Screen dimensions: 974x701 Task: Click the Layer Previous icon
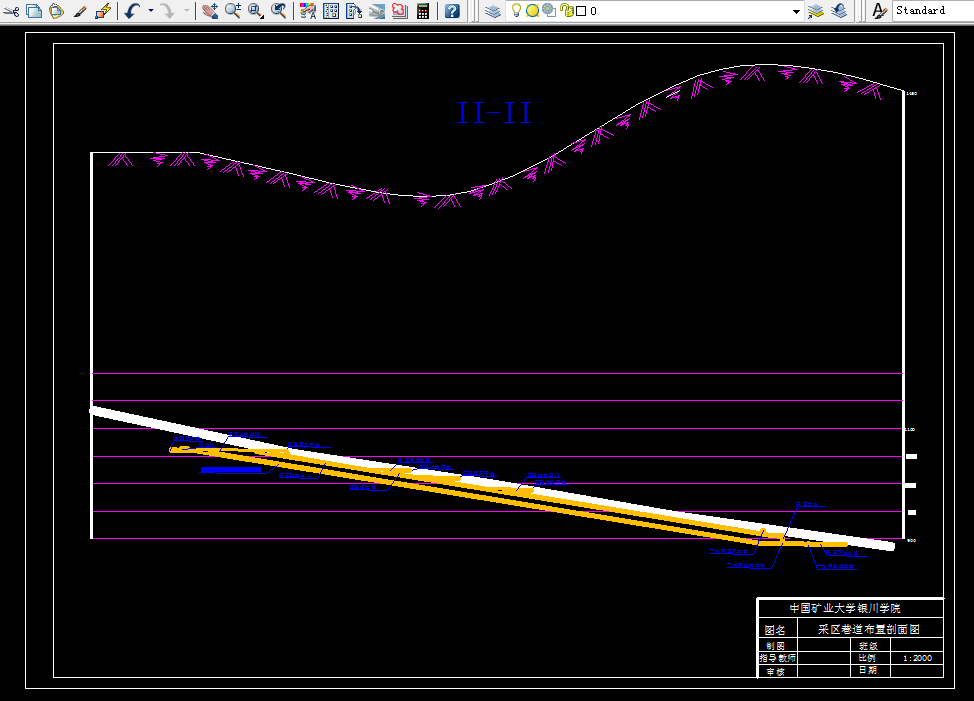point(839,11)
